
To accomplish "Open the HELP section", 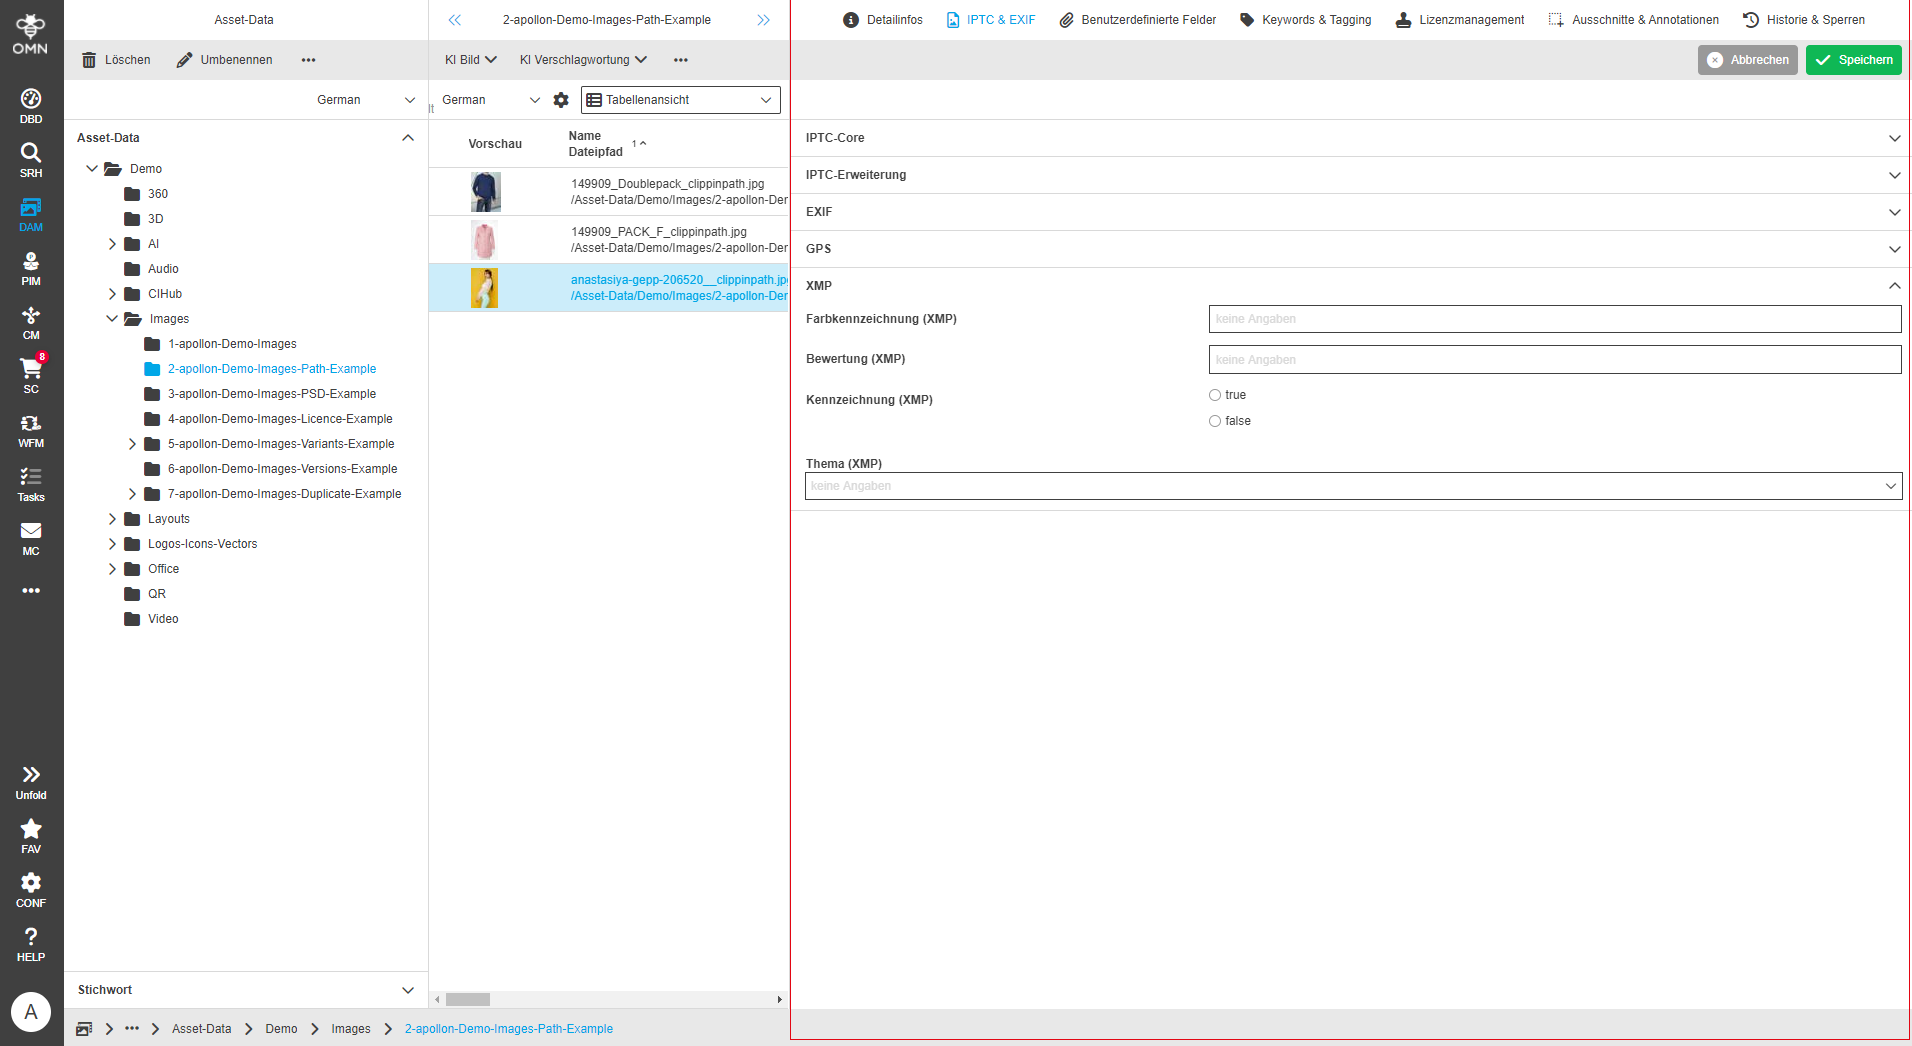I will click(x=31, y=944).
